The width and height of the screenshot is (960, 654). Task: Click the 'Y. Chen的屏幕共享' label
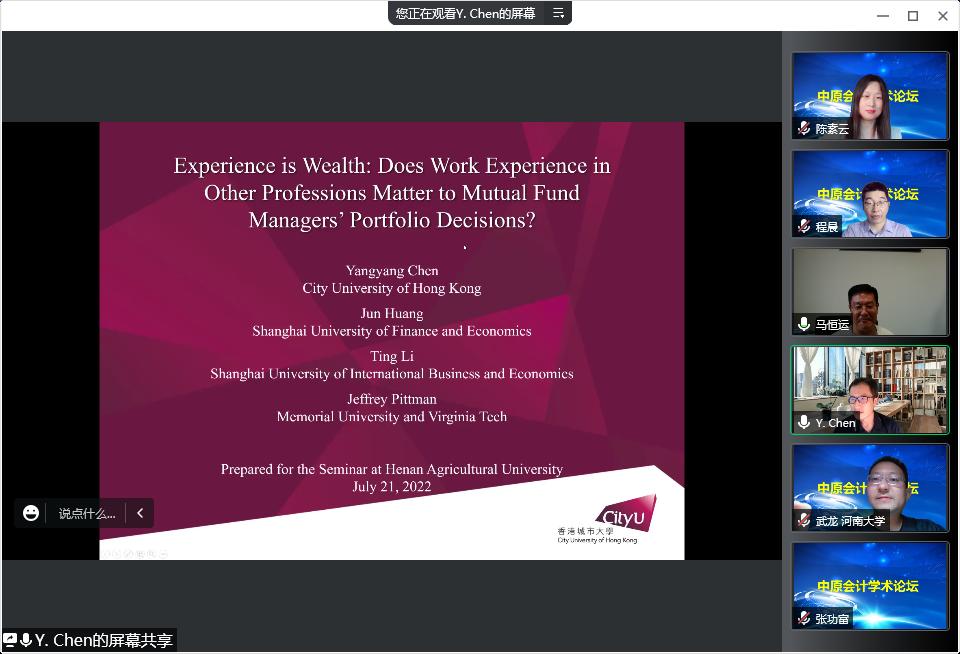click(x=104, y=641)
